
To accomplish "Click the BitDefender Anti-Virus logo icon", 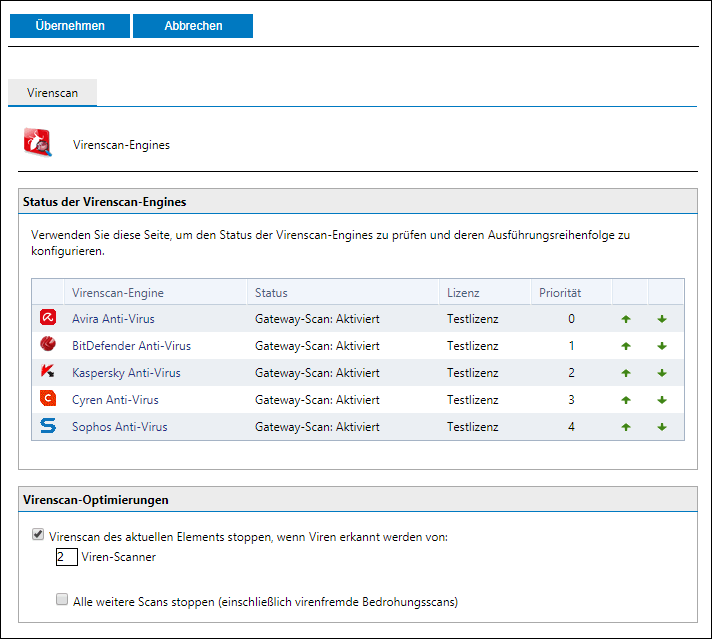I will coord(48,344).
